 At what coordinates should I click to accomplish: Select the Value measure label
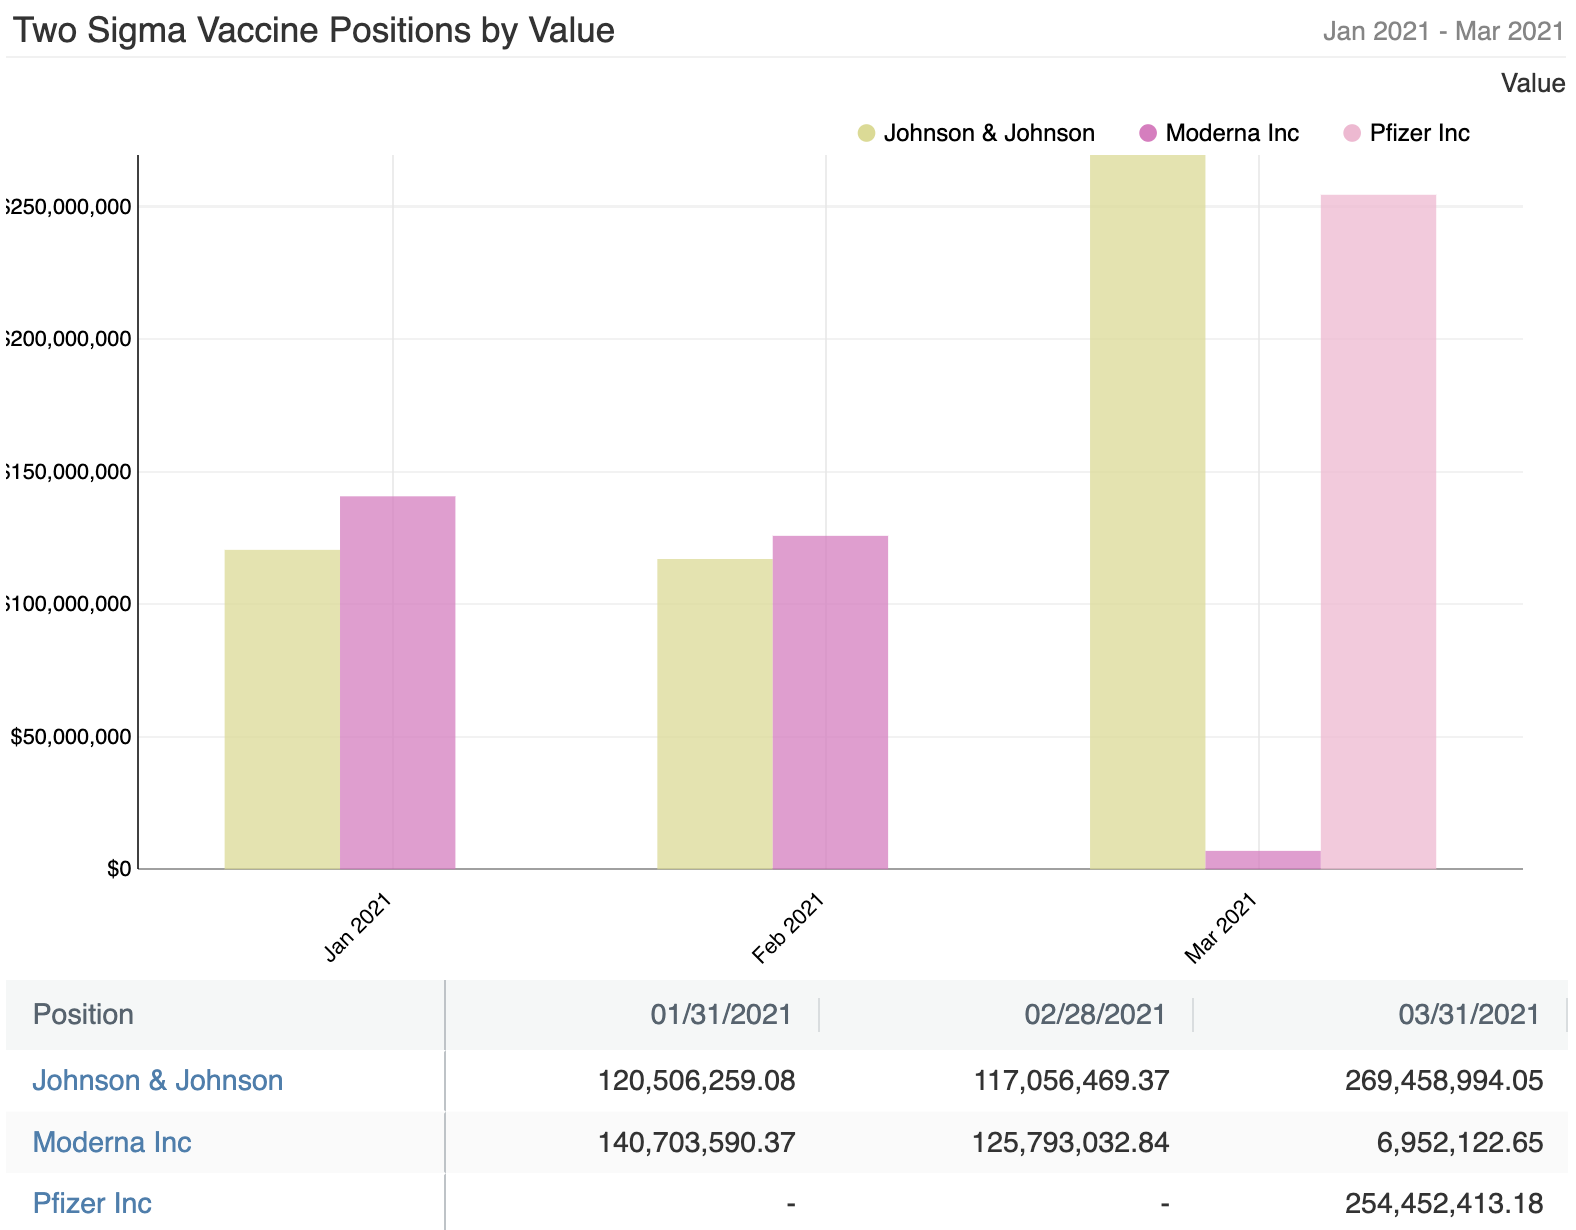(1533, 83)
